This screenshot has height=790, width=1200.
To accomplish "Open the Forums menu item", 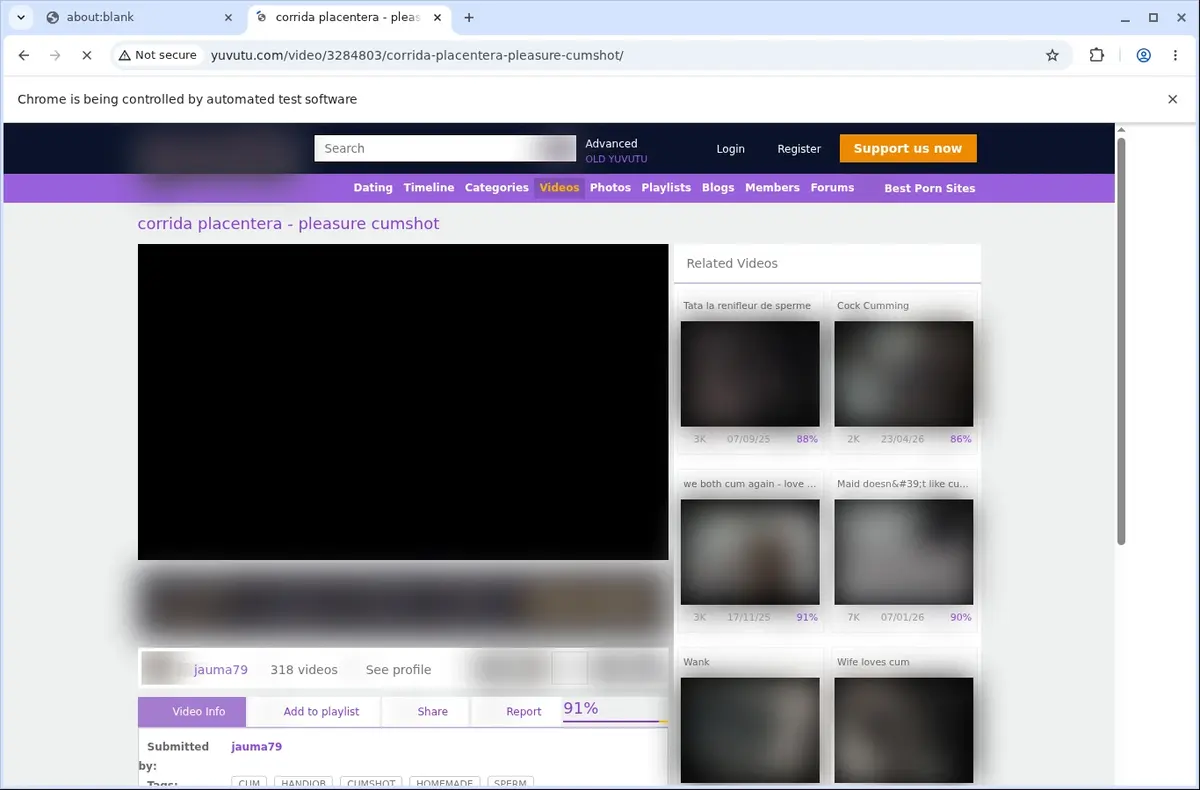I will (x=832, y=188).
